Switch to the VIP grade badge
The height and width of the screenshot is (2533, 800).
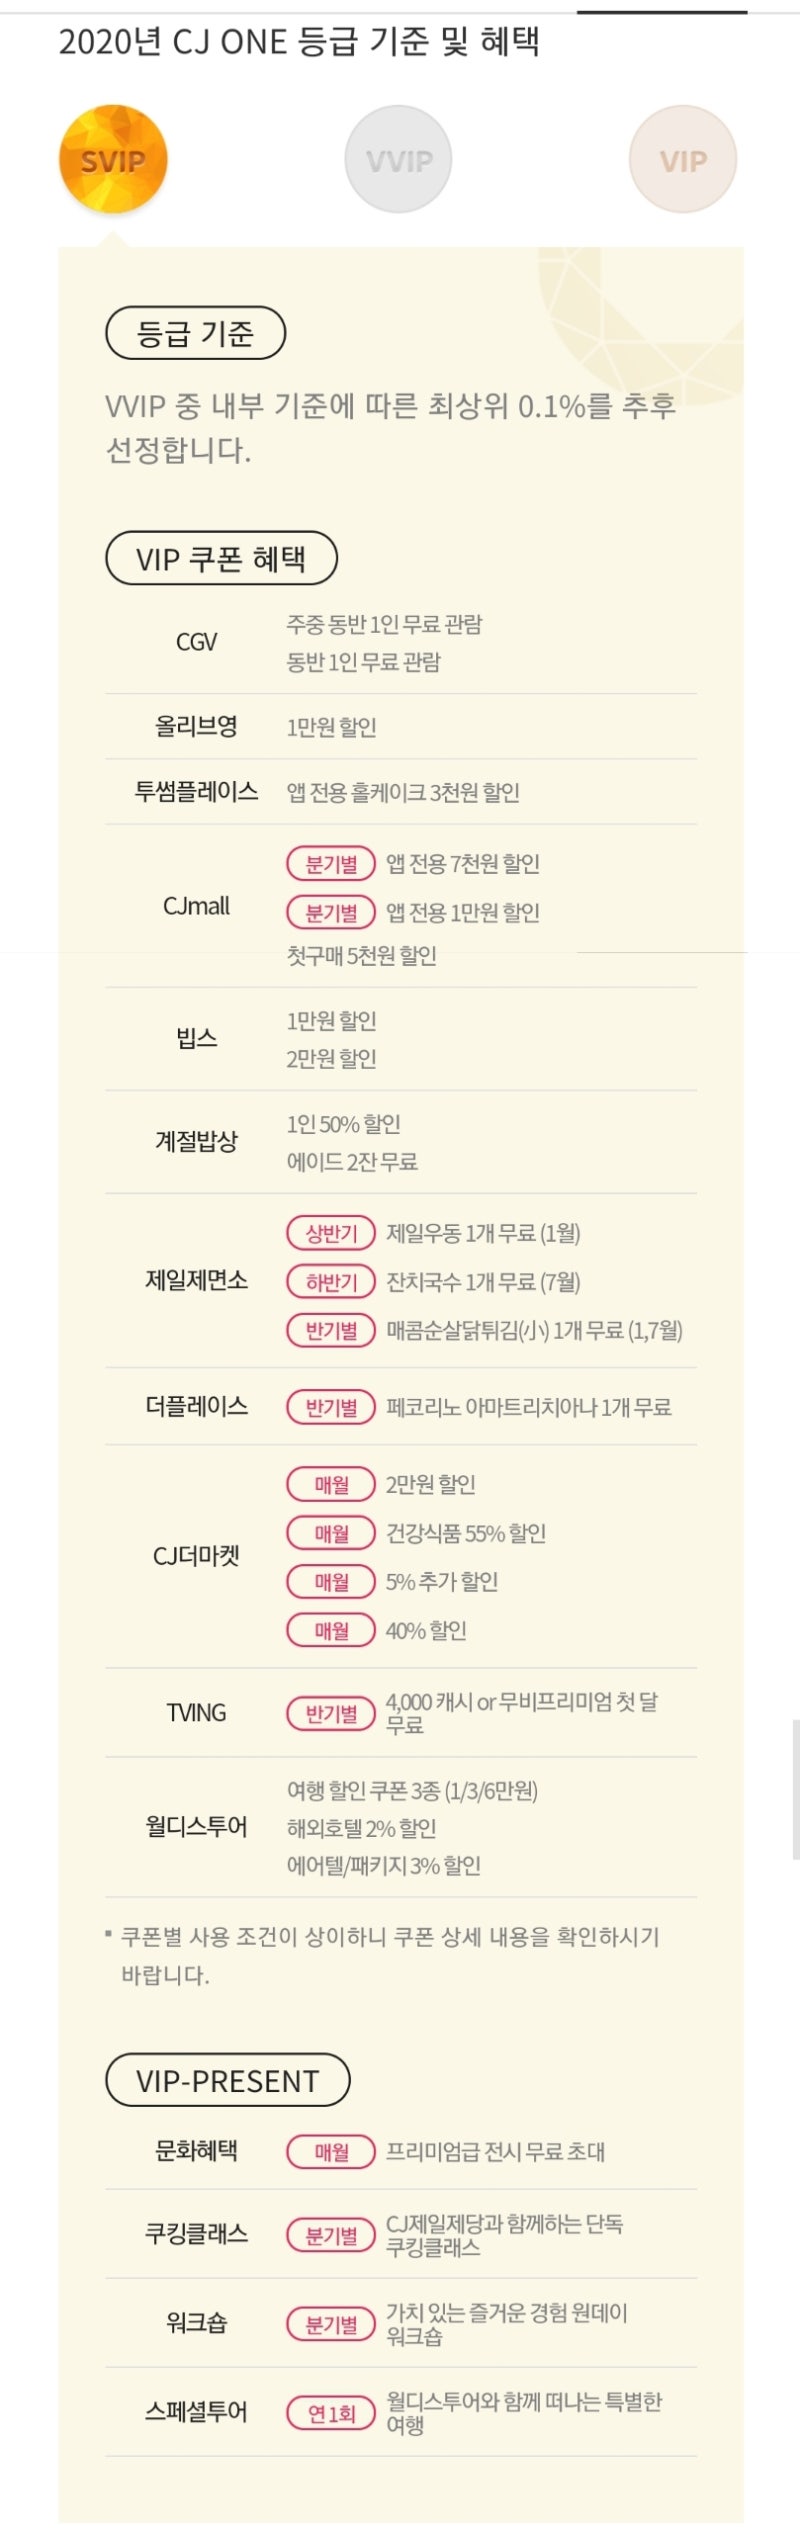tap(683, 159)
